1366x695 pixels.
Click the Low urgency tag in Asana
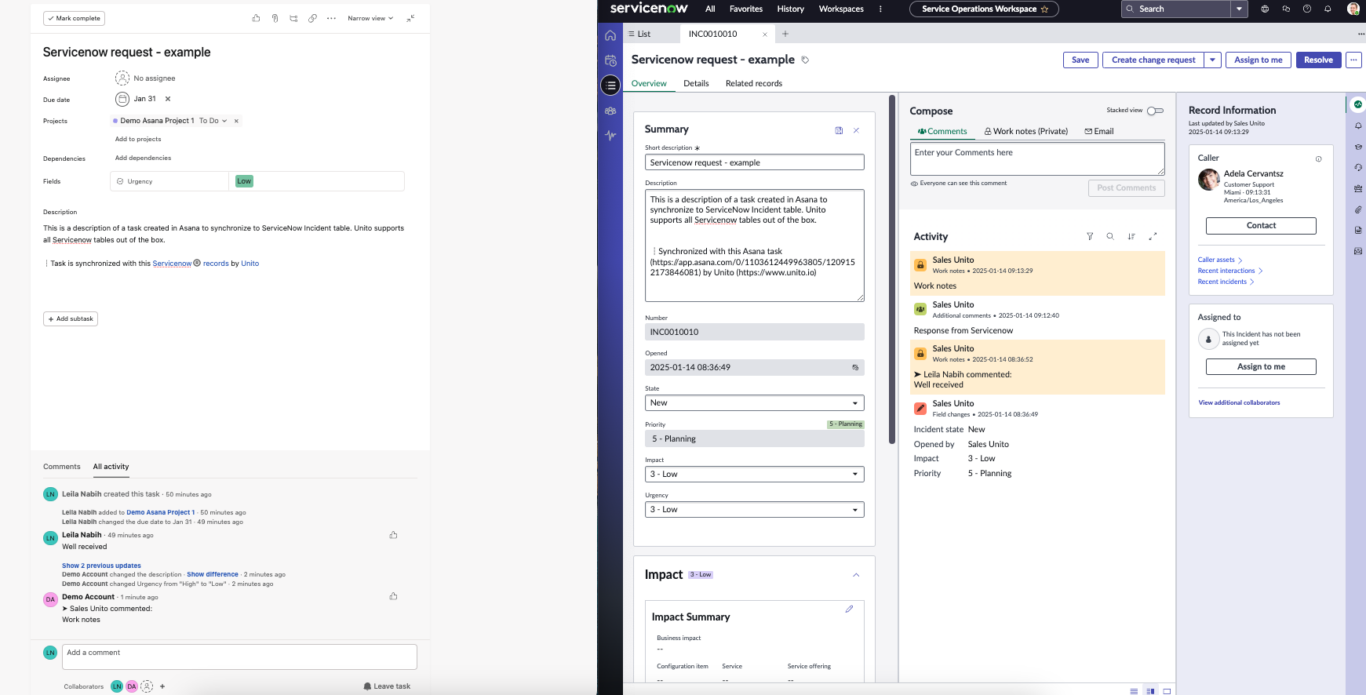pos(244,181)
